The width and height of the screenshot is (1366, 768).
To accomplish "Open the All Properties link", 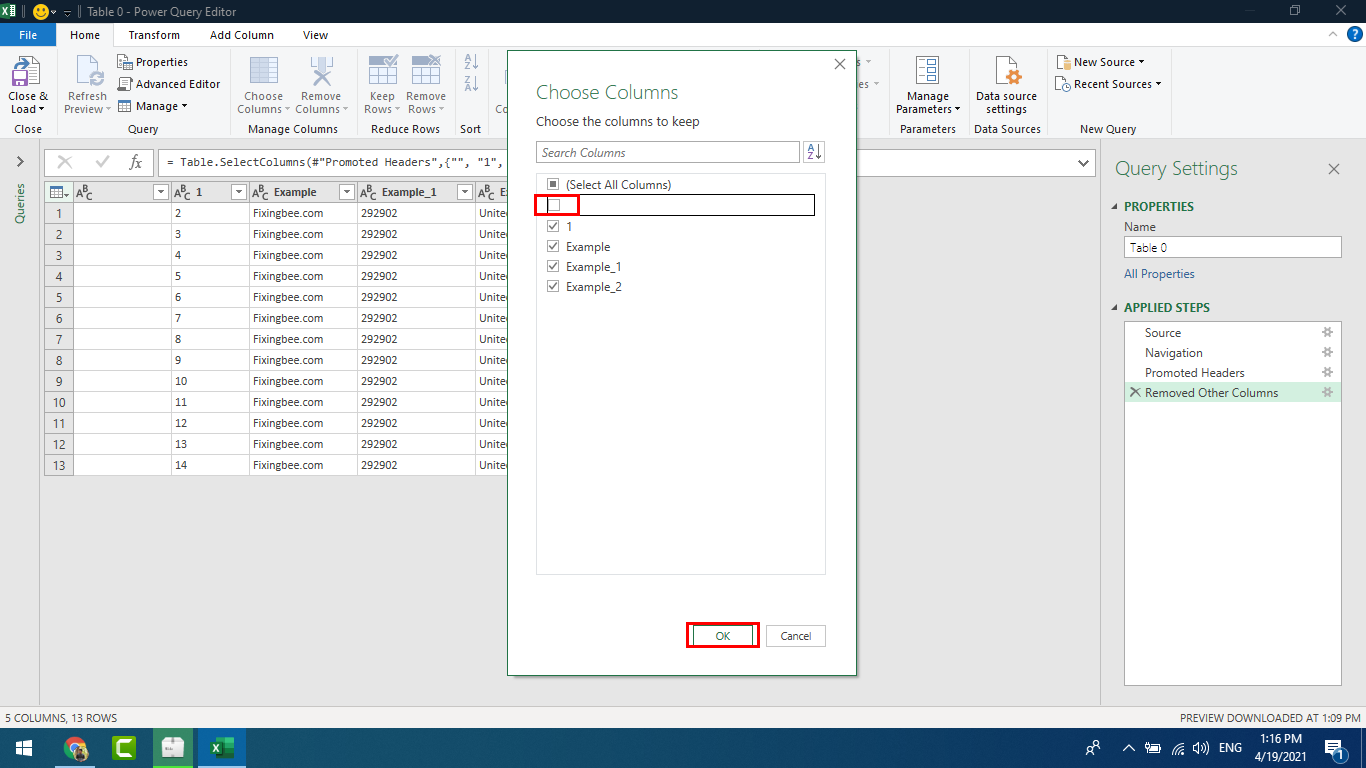I will pos(1159,274).
